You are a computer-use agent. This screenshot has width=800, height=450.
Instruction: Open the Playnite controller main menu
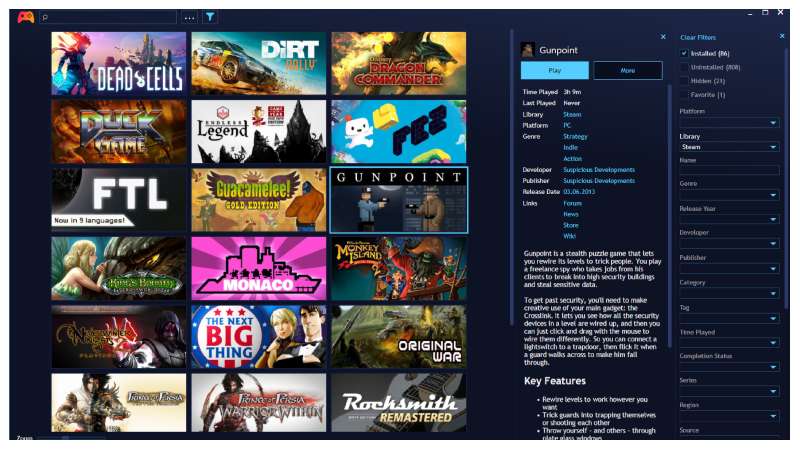coord(26,17)
